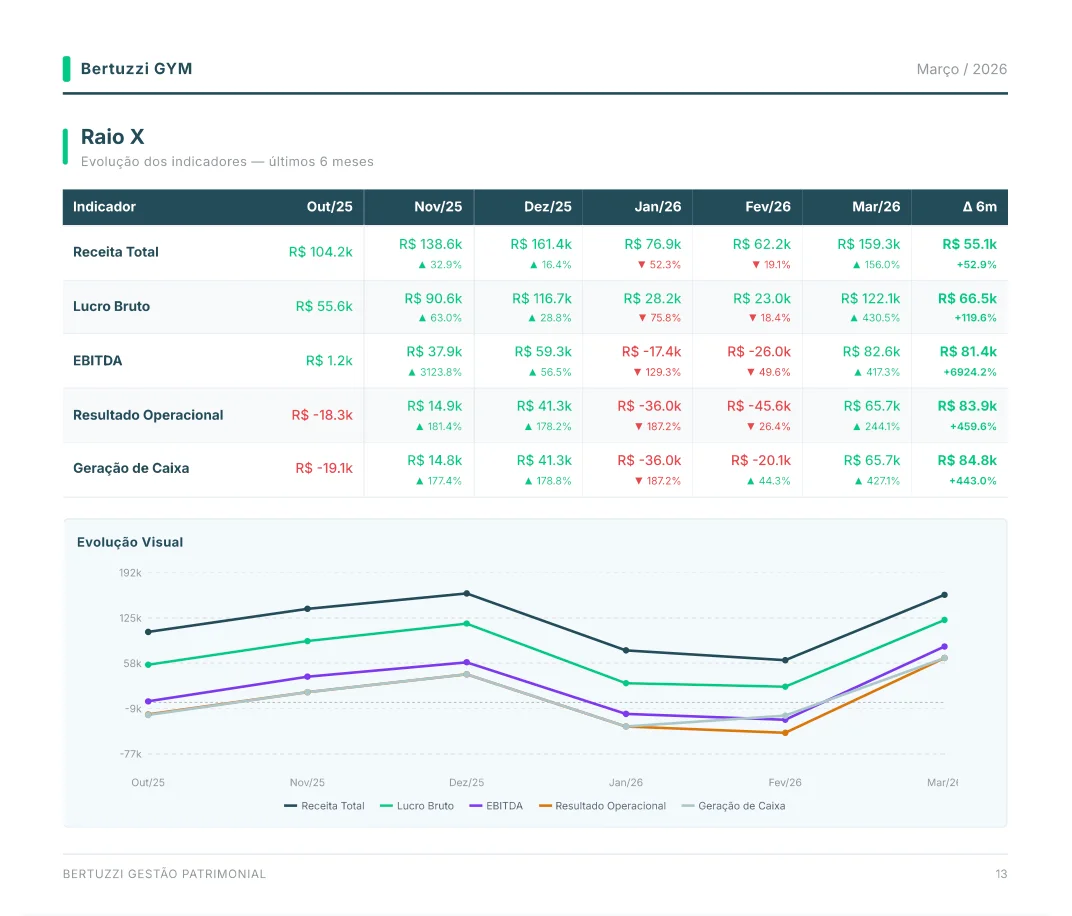This screenshot has width=1072, height=916.
Task: Click Receita Total Fev/26 value R$ 62.2k
Action: [762, 244]
